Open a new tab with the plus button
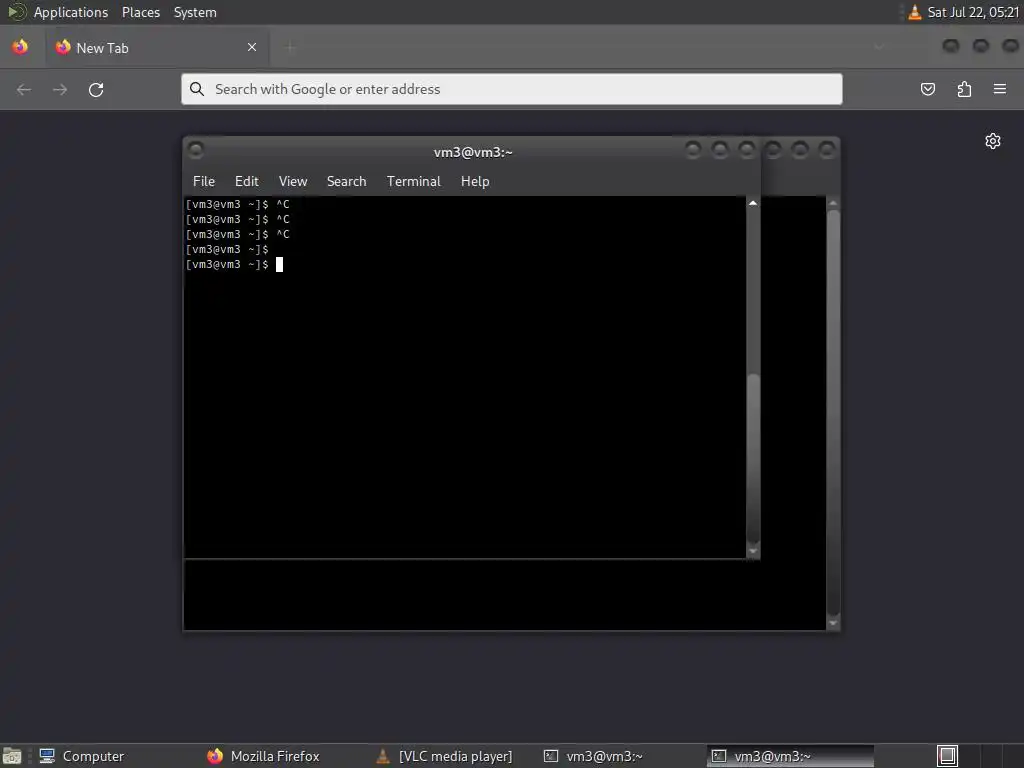This screenshot has height=768, width=1024. pos(291,47)
